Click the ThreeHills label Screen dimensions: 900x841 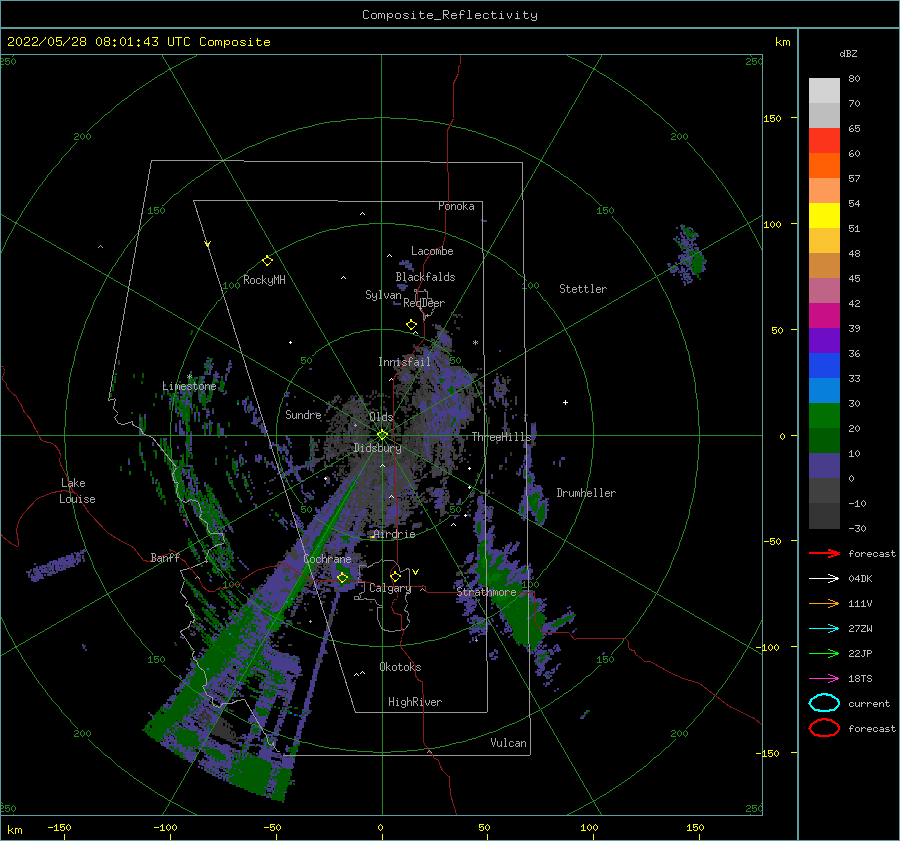(502, 437)
